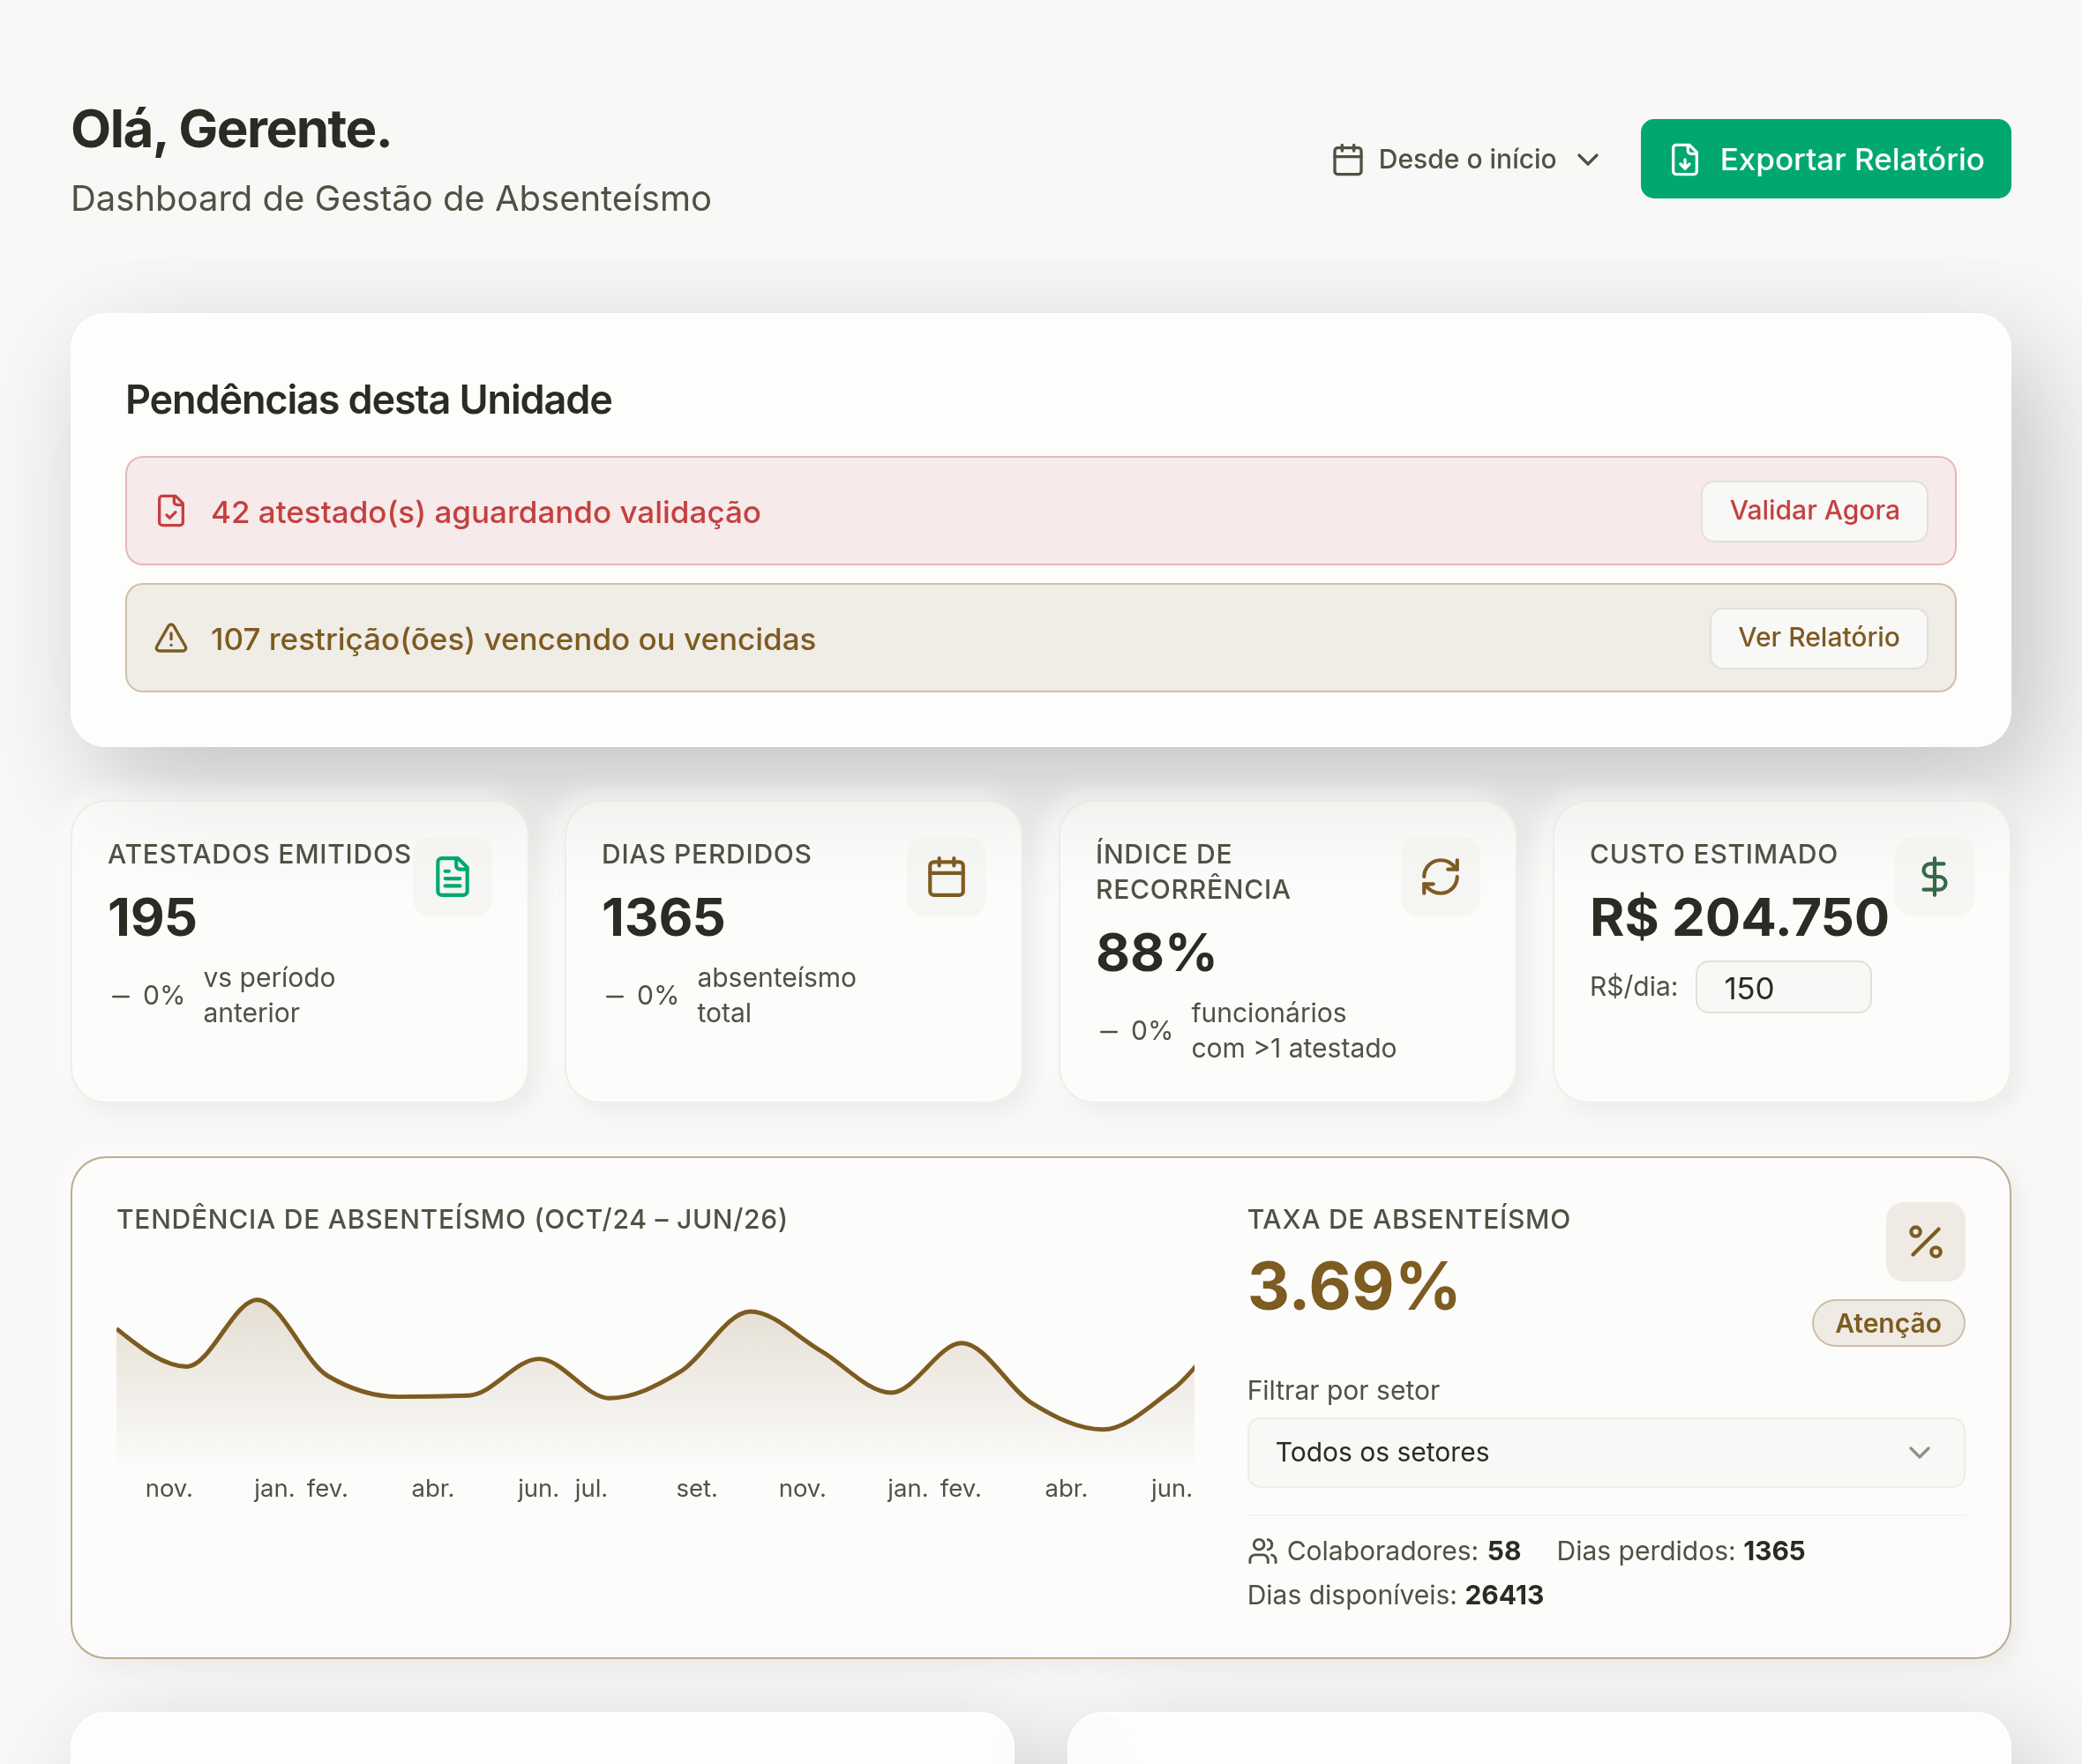This screenshot has height=1764, width=2082.
Task: Open the Todos os setores dropdown
Action: 1605,1452
